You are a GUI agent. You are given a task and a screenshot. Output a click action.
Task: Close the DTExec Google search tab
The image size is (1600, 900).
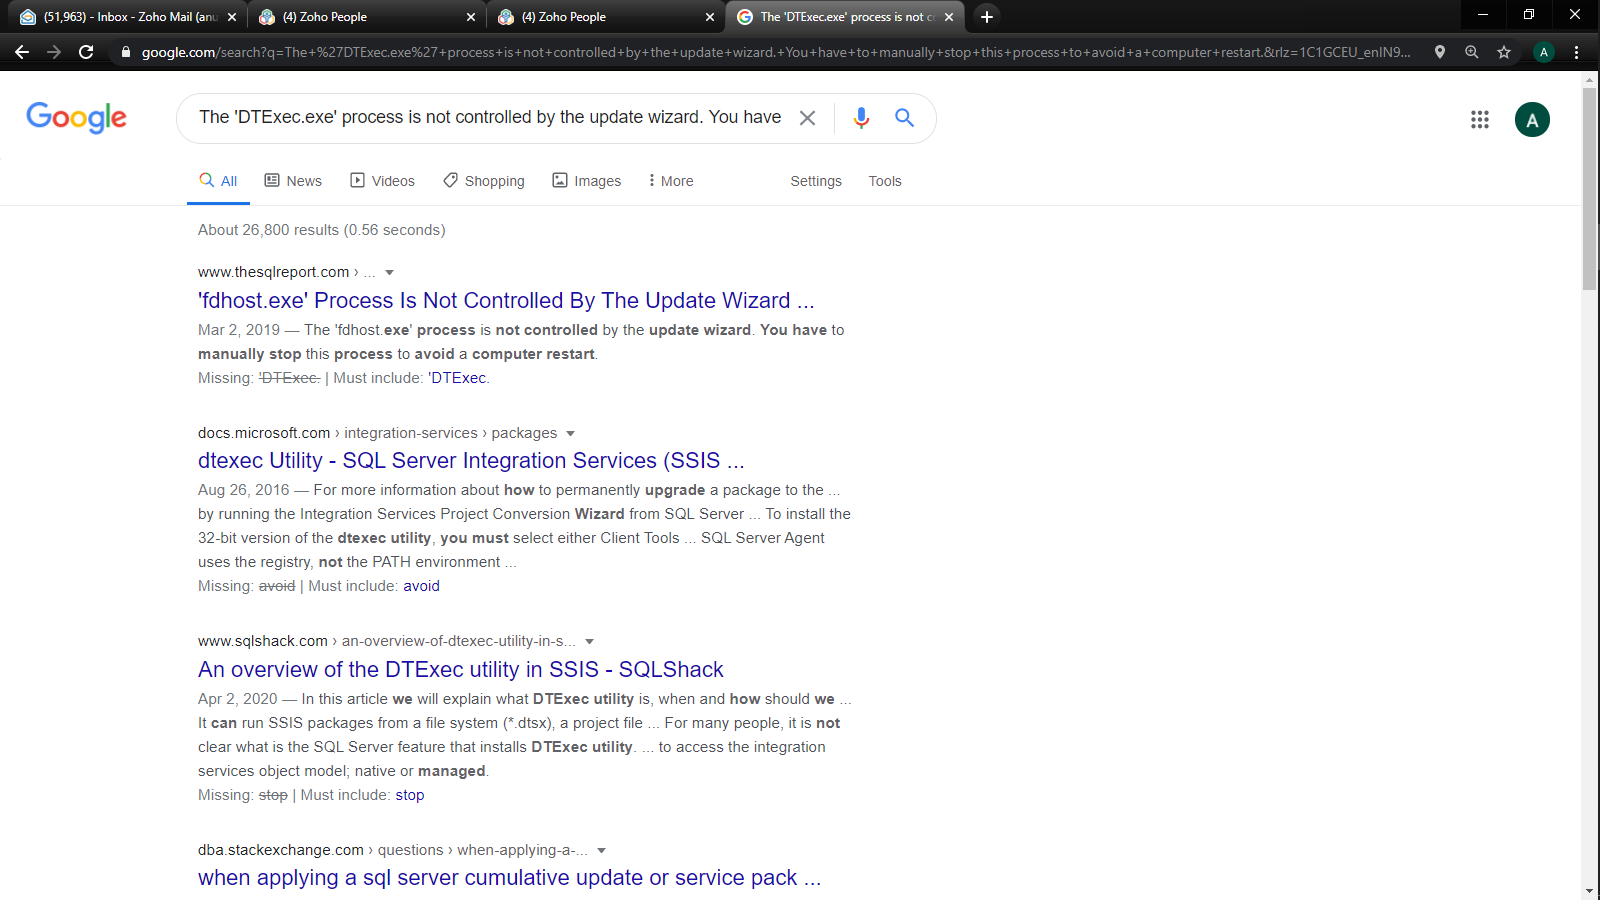click(x=949, y=17)
